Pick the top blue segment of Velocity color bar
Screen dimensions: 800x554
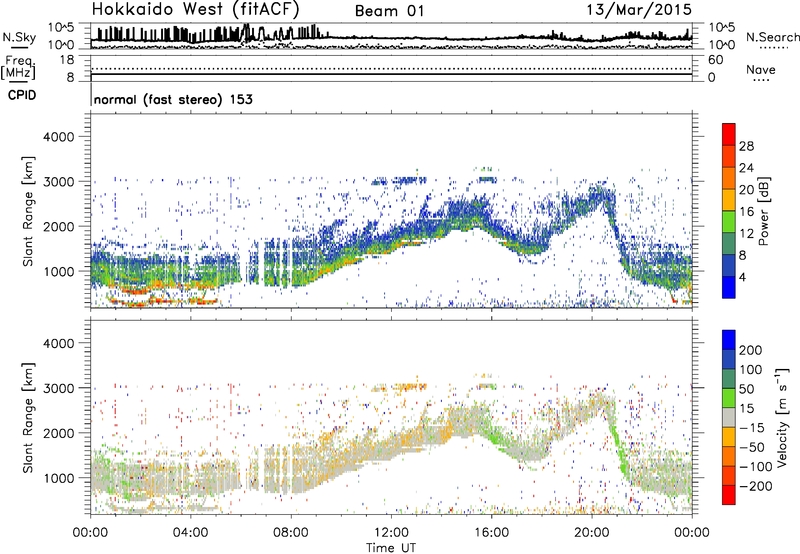point(729,340)
